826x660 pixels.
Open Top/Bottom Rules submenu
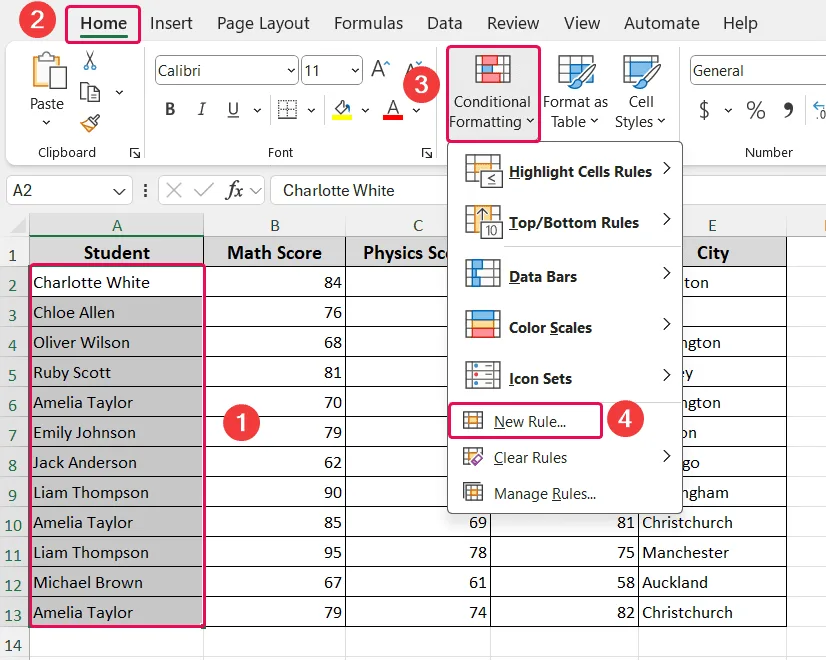(565, 222)
